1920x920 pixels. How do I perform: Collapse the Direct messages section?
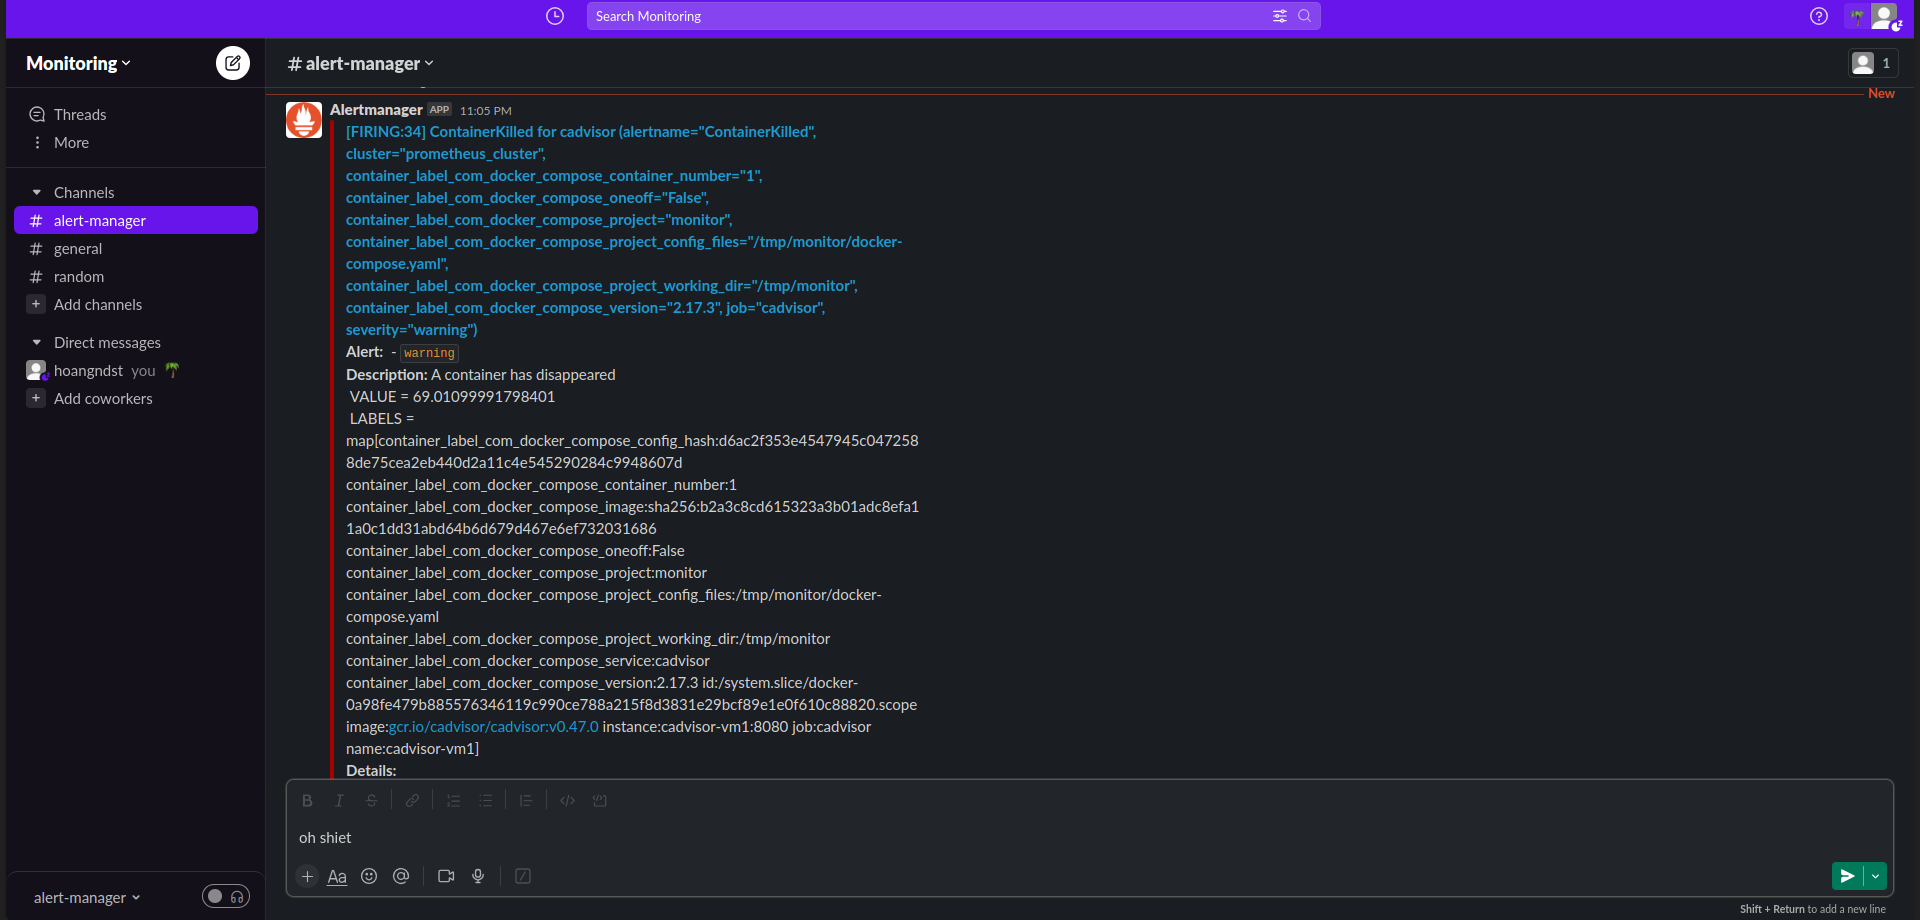(x=37, y=342)
